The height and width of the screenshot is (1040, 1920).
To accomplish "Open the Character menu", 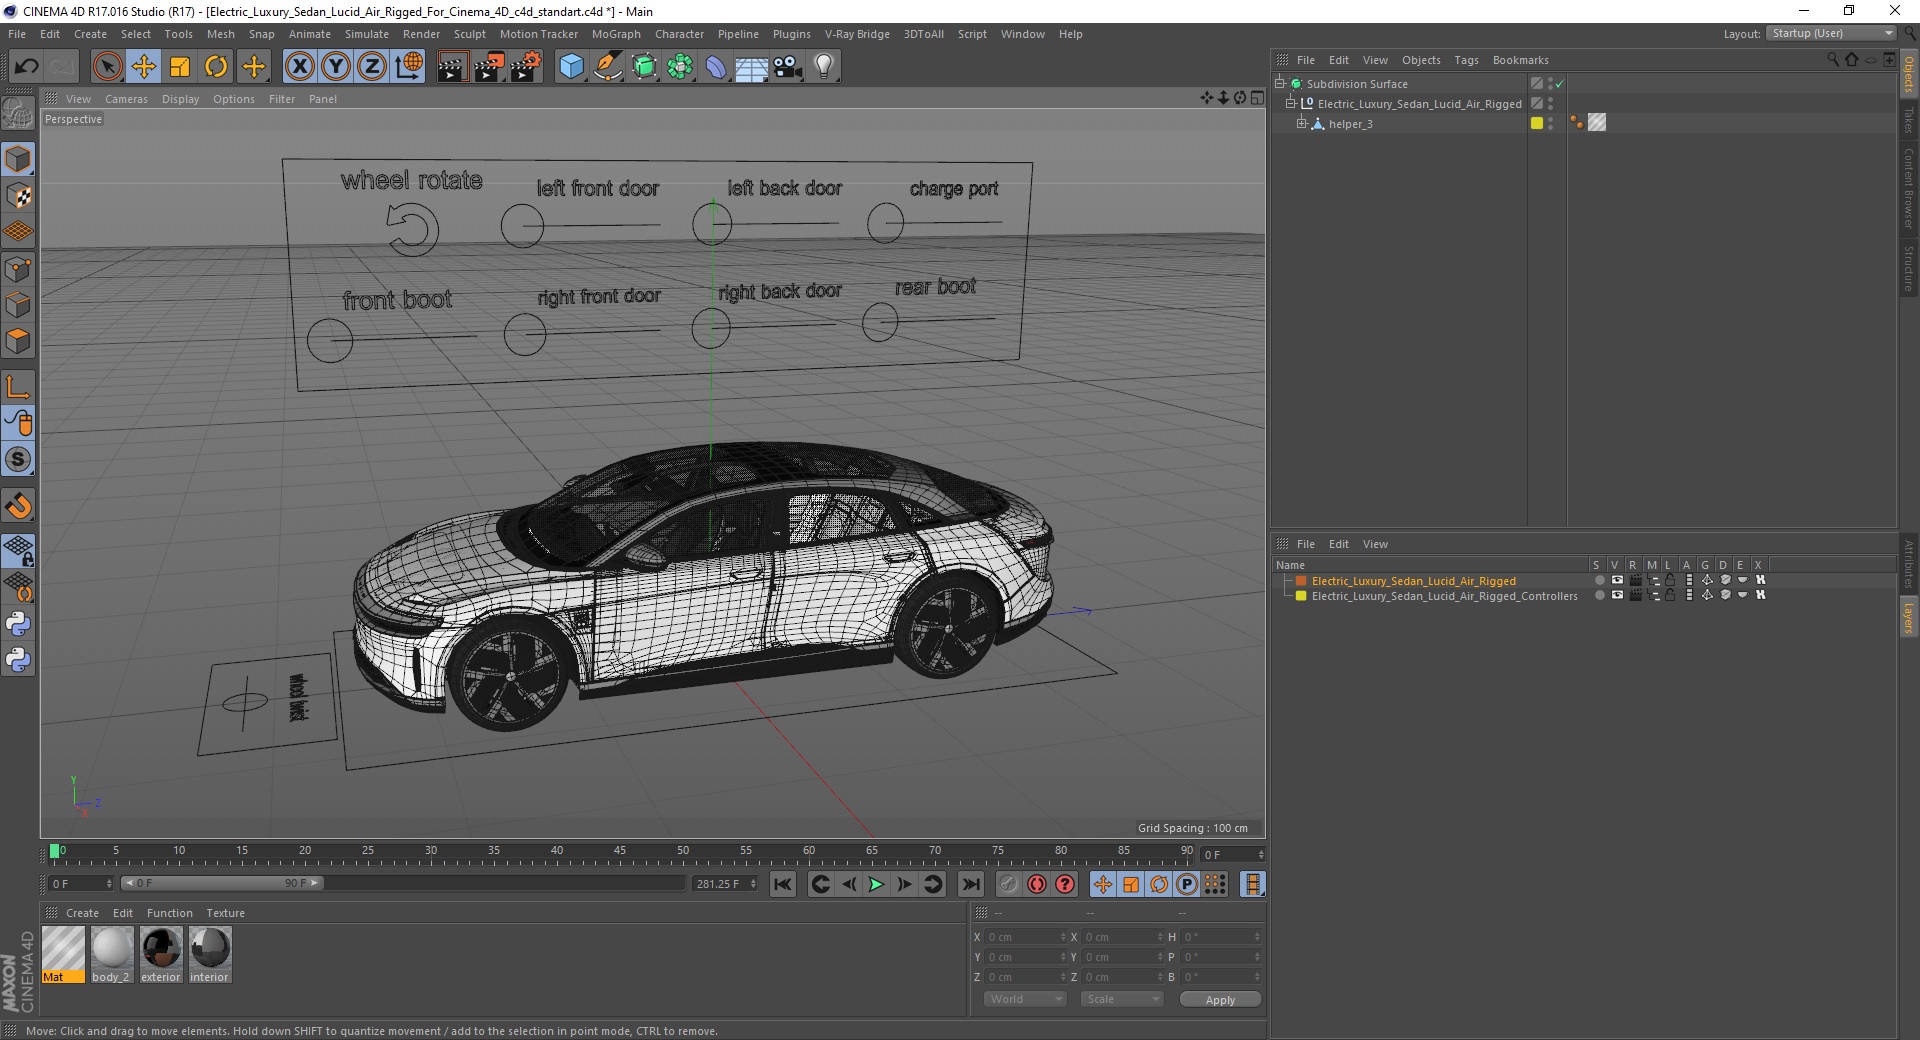I will (x=679, y=34).
